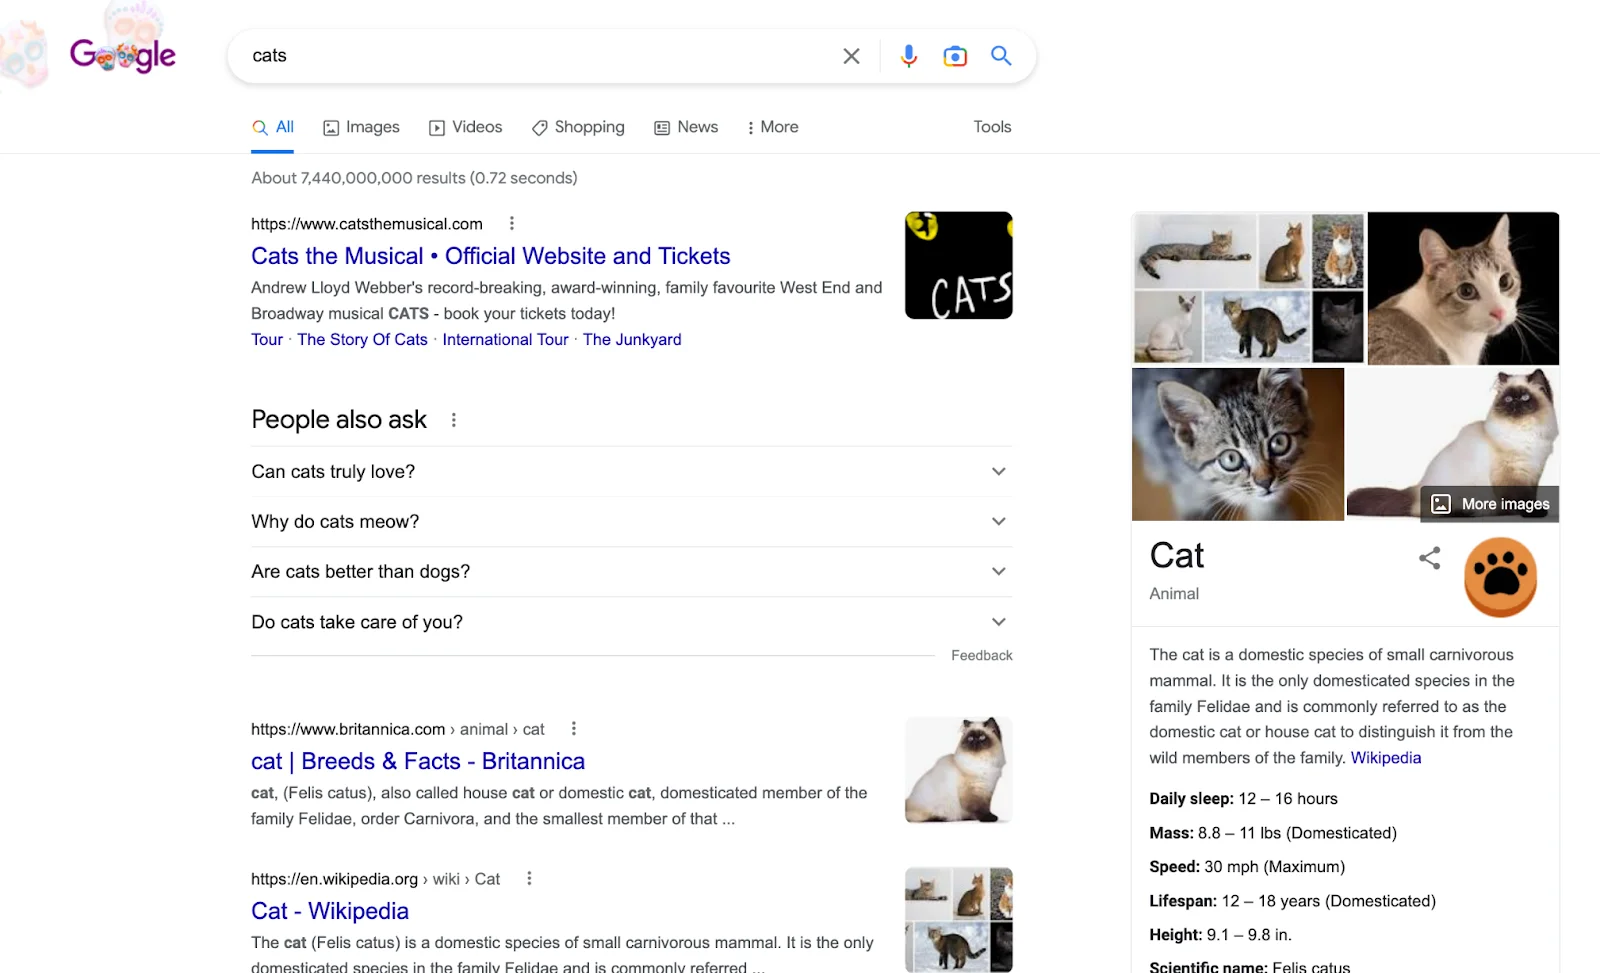Open Google Lens camera search
1600x973 pixels.
tap(955, 56)
